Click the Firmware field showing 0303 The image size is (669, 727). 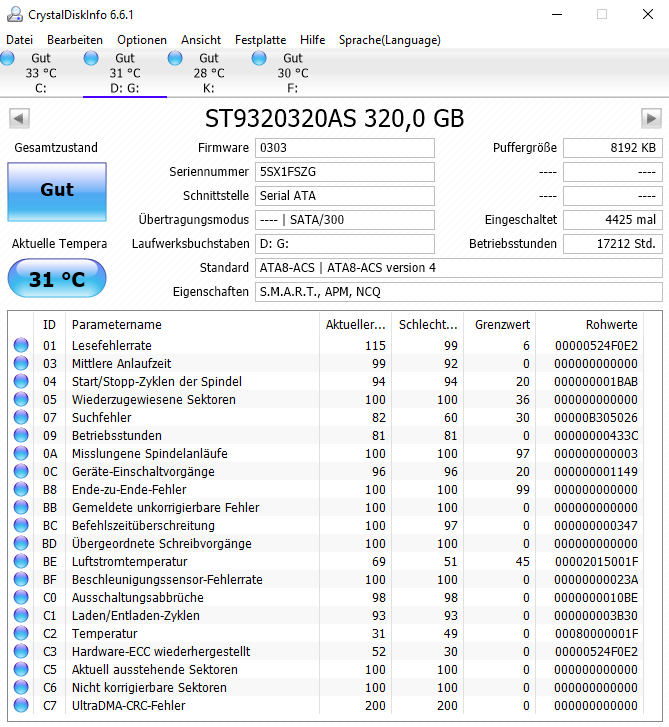click(x=344, y=148)
